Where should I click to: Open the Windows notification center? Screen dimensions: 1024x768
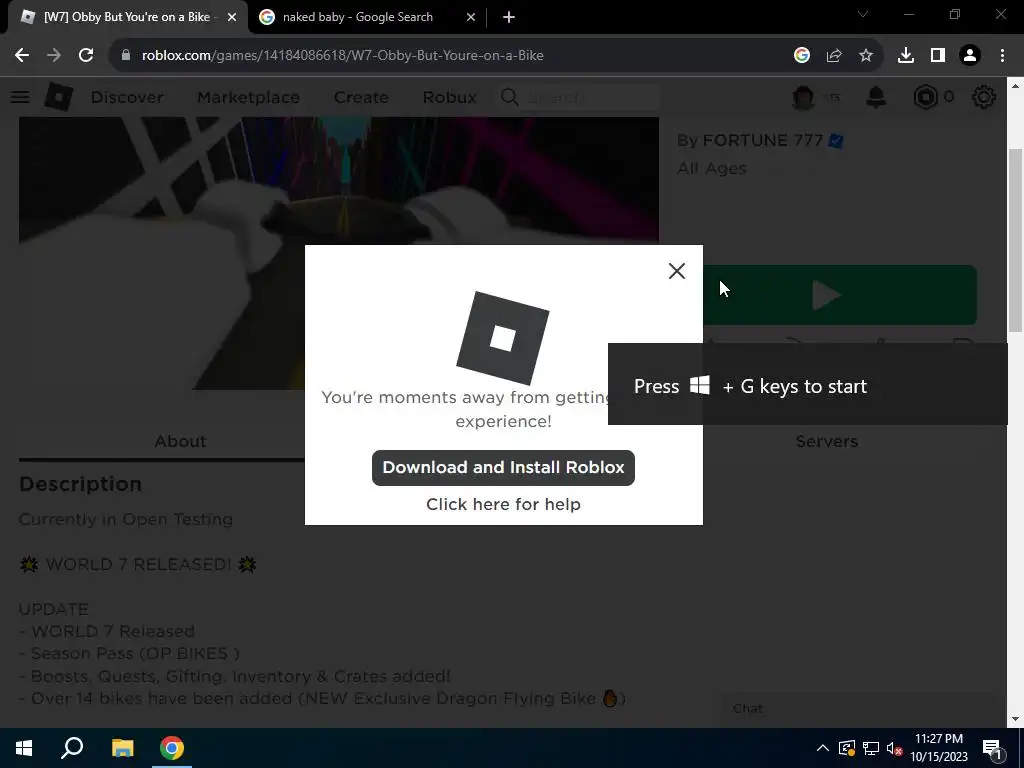pyautogui.click(x=992, y=749)
